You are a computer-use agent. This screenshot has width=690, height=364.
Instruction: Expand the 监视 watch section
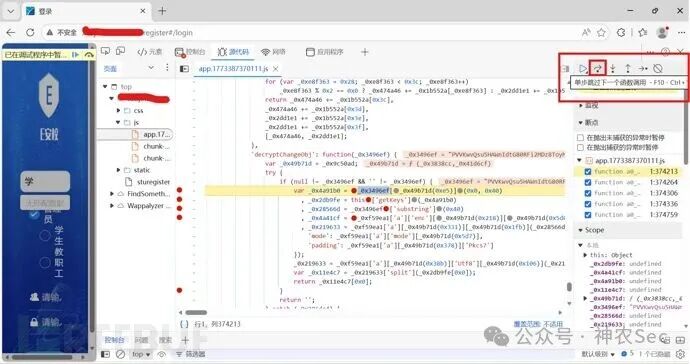[x=581, y=106]
